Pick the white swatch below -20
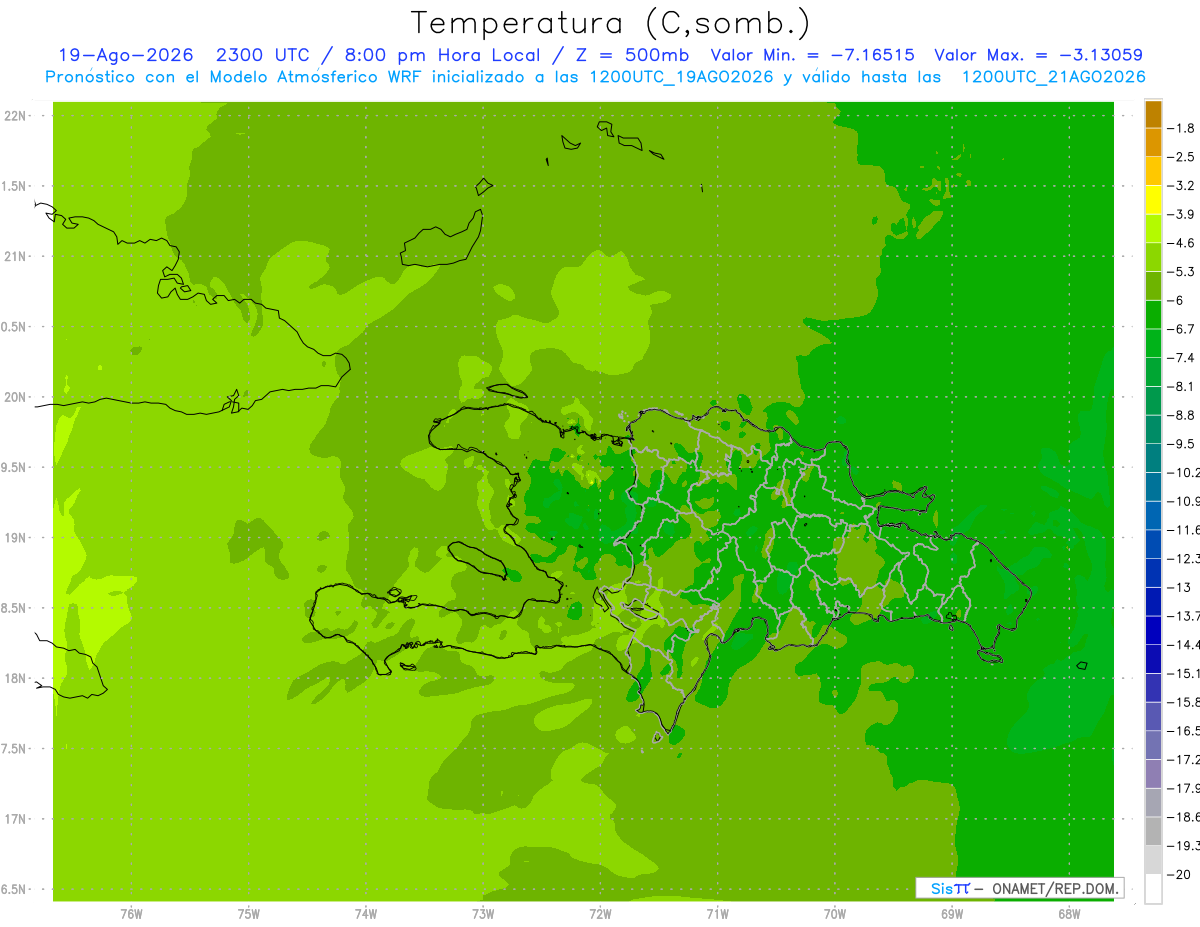The width and height of the screenshot is (1200, 927). 1153,888
